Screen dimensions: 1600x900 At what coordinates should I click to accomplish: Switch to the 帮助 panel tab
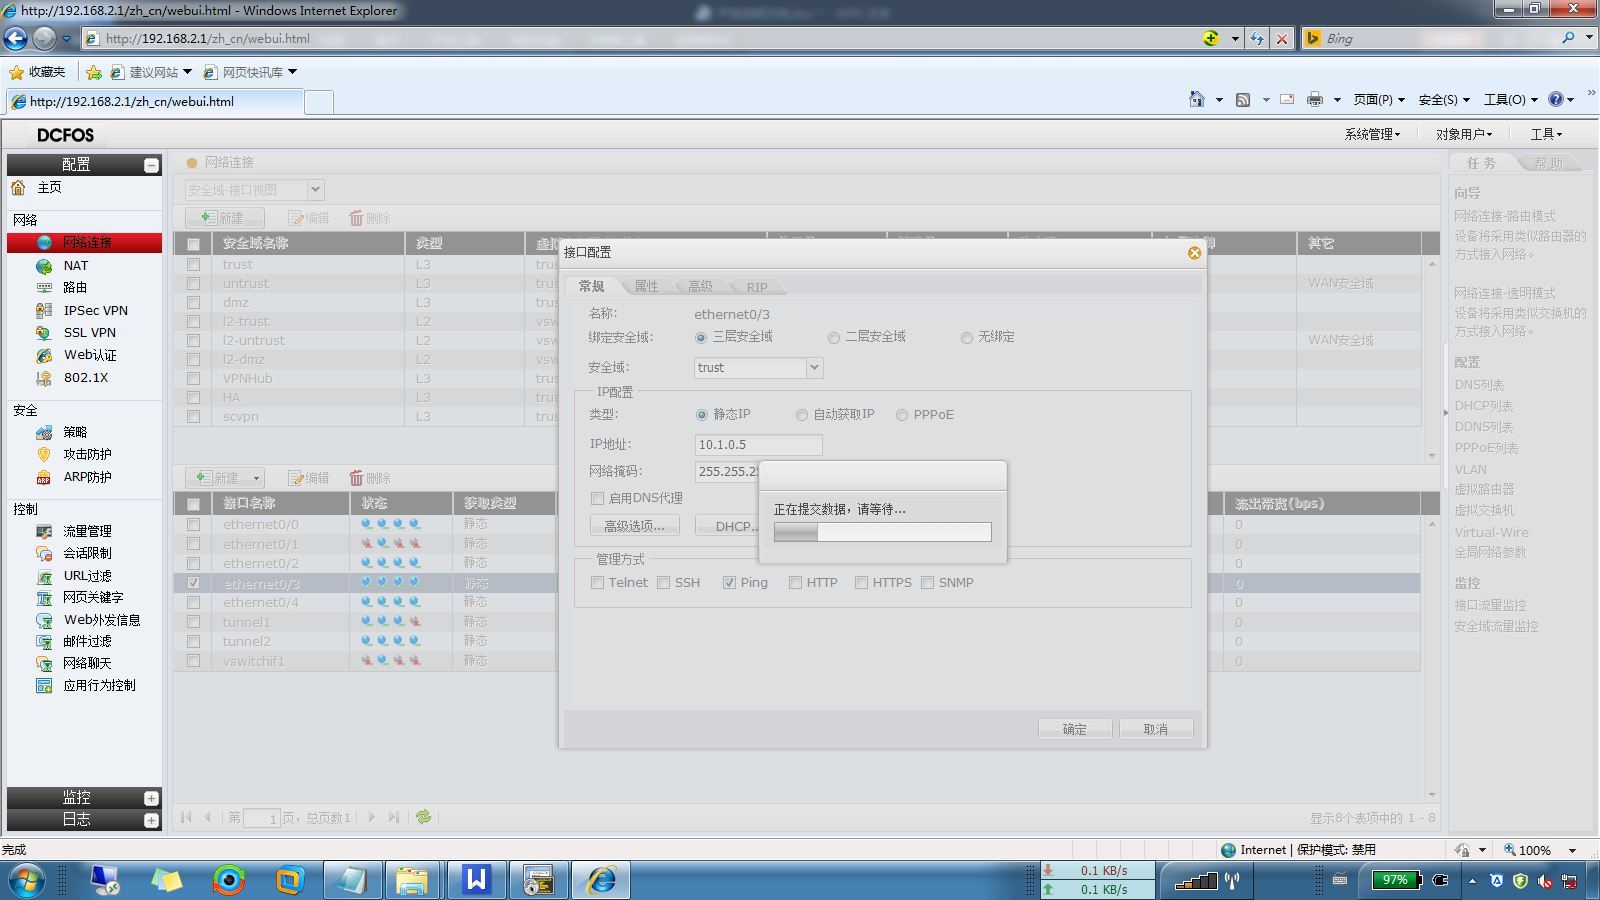[1549, 163]
